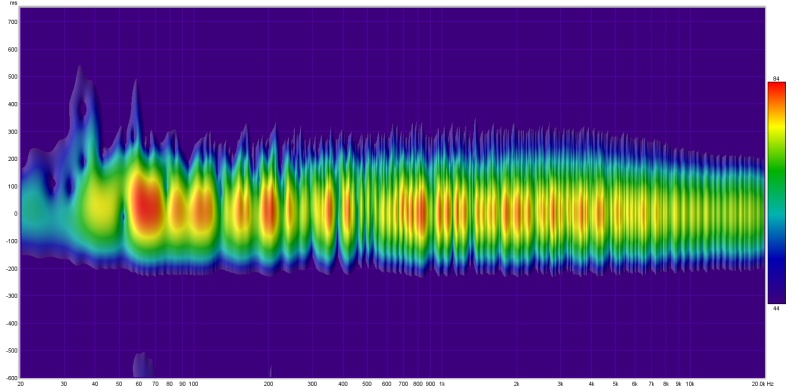Viewport: 800px width, 389px height.
Task: Click the 7k label on the frequency axis
Action: 652,383
